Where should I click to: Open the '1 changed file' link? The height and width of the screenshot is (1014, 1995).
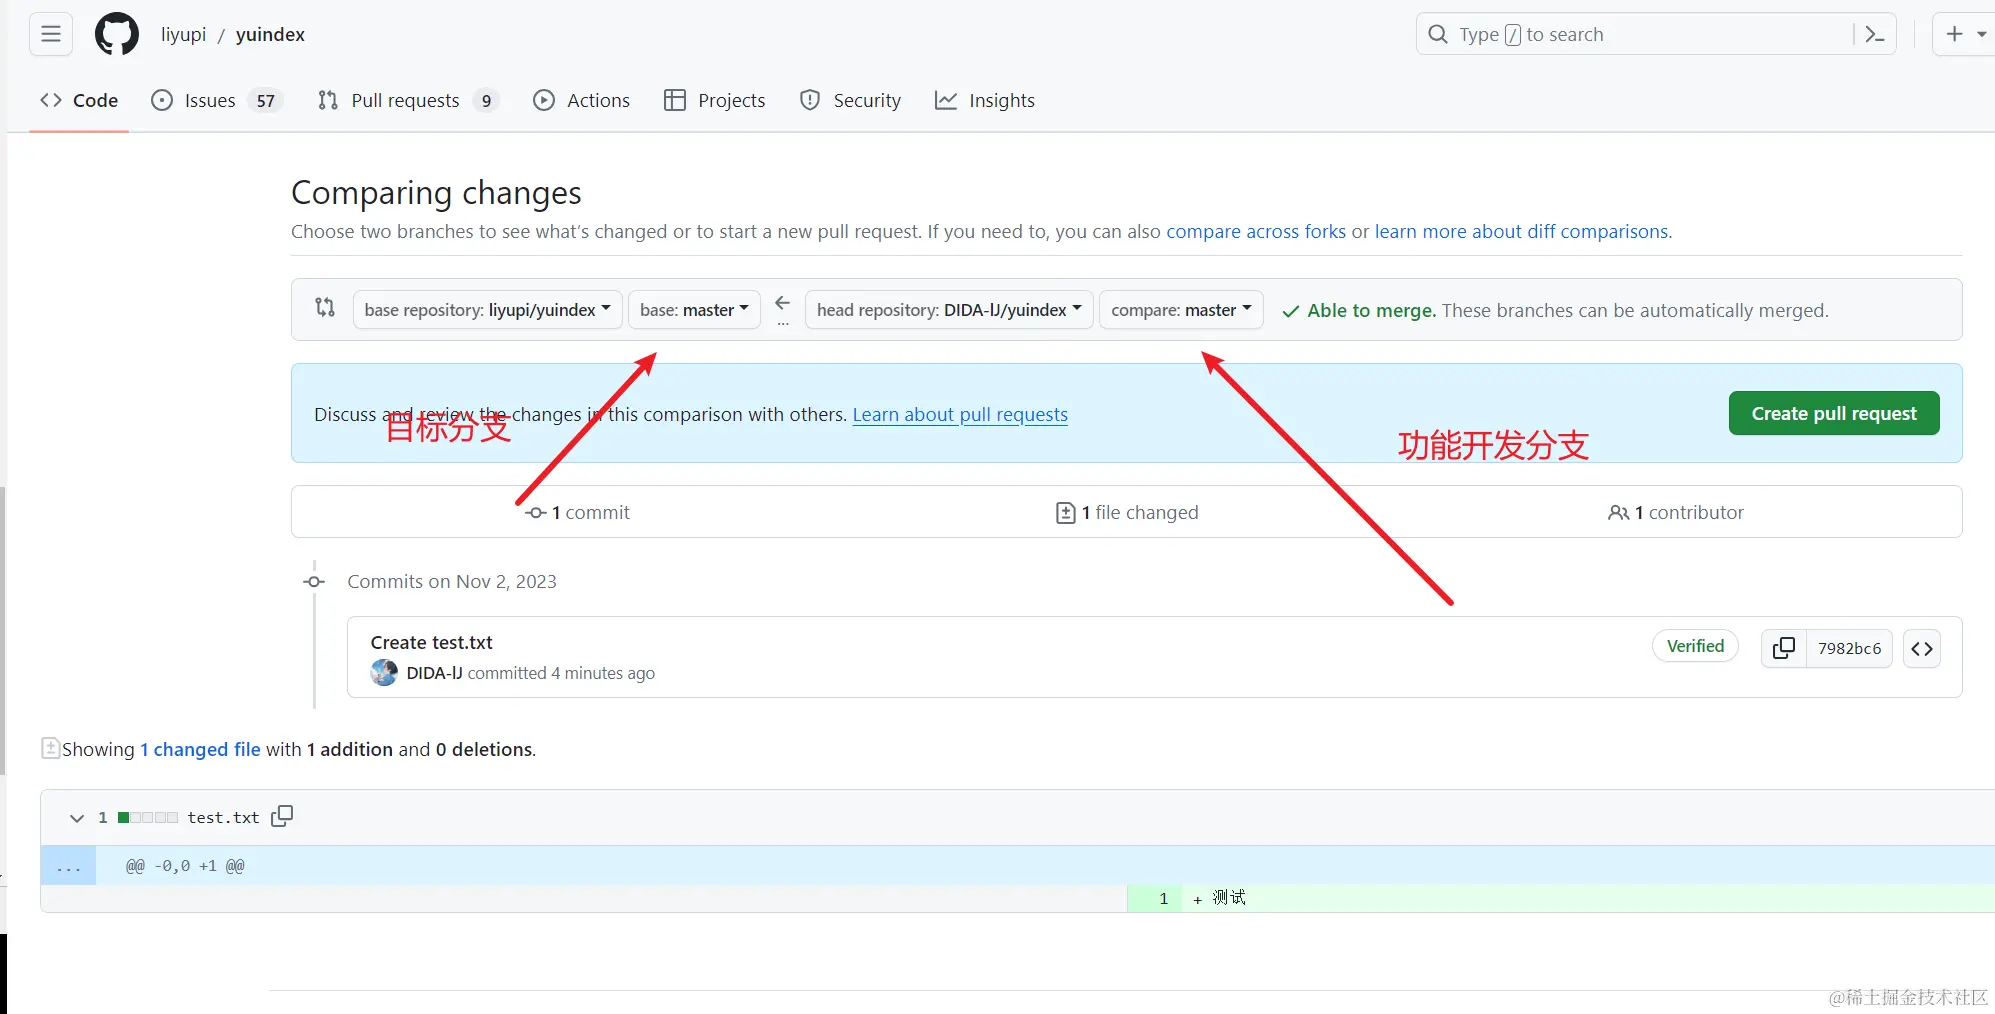pyautogui.click(x=200, y=749)
